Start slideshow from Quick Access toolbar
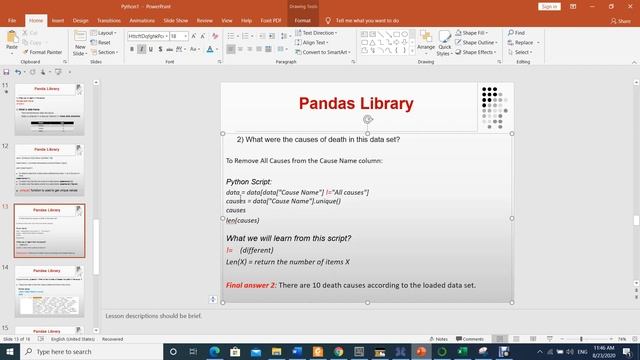This screenshot has width=640, height=360. (x=58, y=72)
